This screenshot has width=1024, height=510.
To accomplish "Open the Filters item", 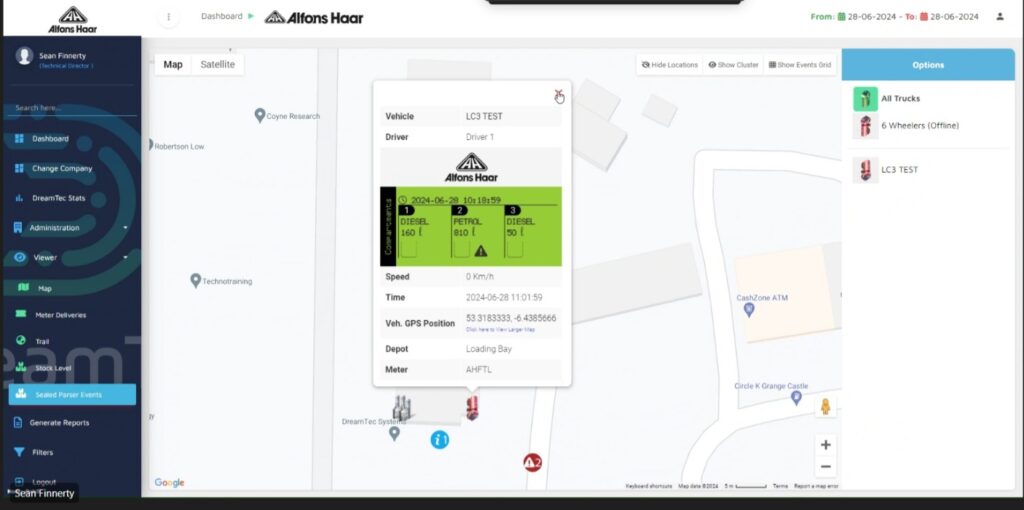I will (x=42, y=452).
